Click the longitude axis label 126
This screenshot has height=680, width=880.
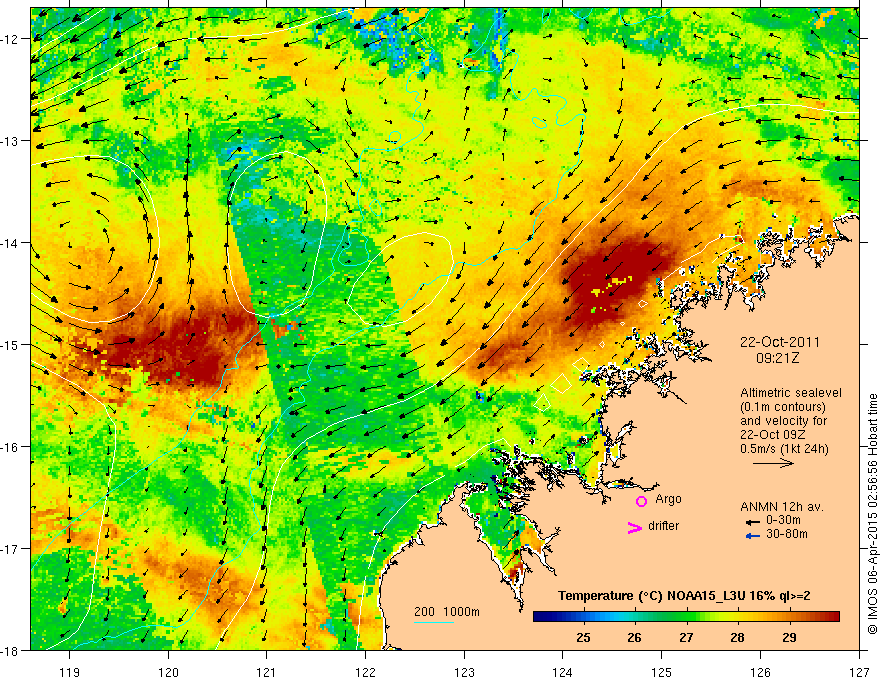pos(760,672)
